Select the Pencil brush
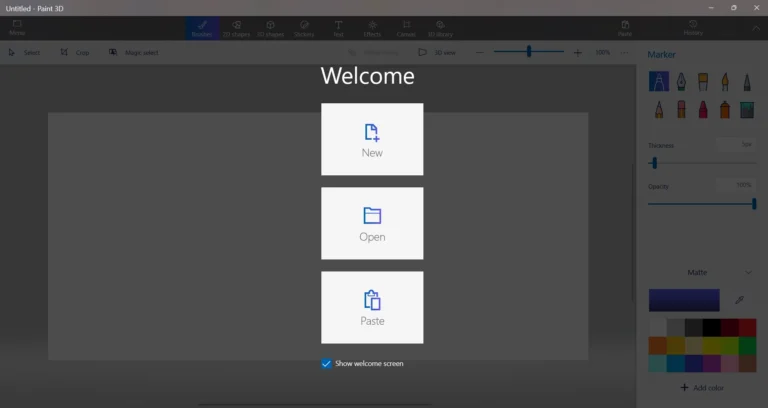The height and width of the screenshot is (408, 768). tap(659, 109)
